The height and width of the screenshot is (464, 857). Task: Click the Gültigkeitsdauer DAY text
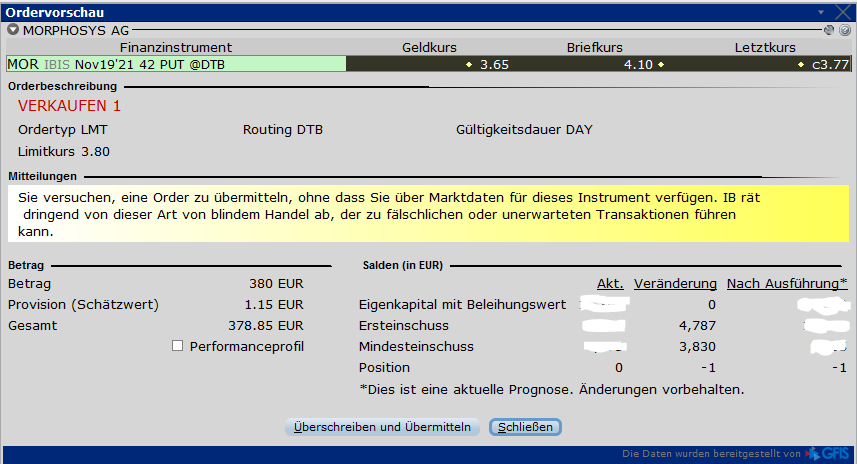pyautogui.click(x=524, y=130)
